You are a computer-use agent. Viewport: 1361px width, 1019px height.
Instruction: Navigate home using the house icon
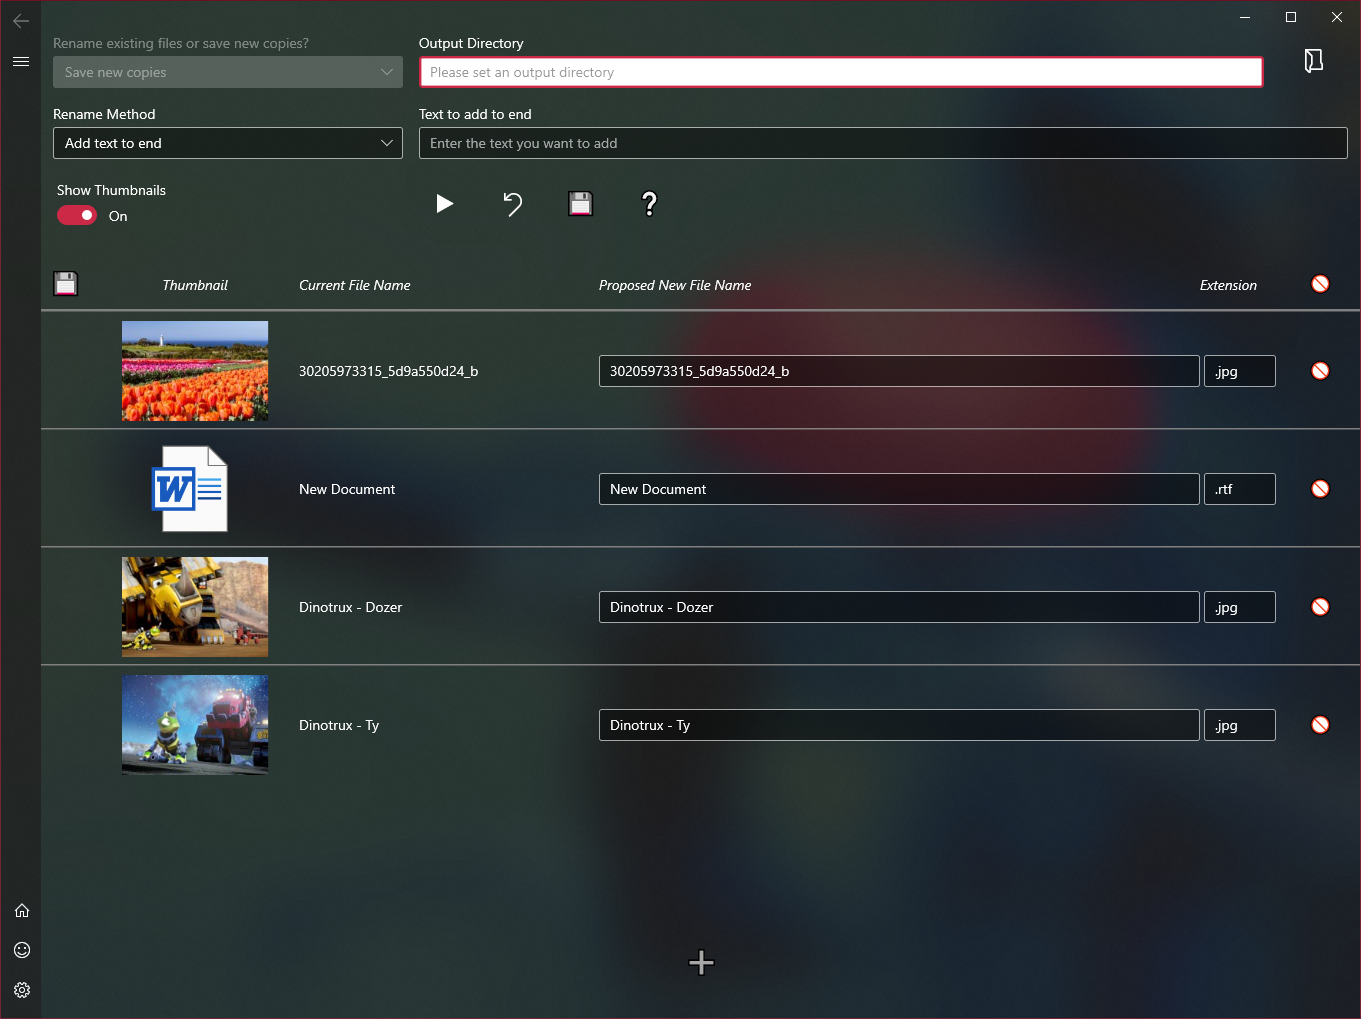(22, 910)
